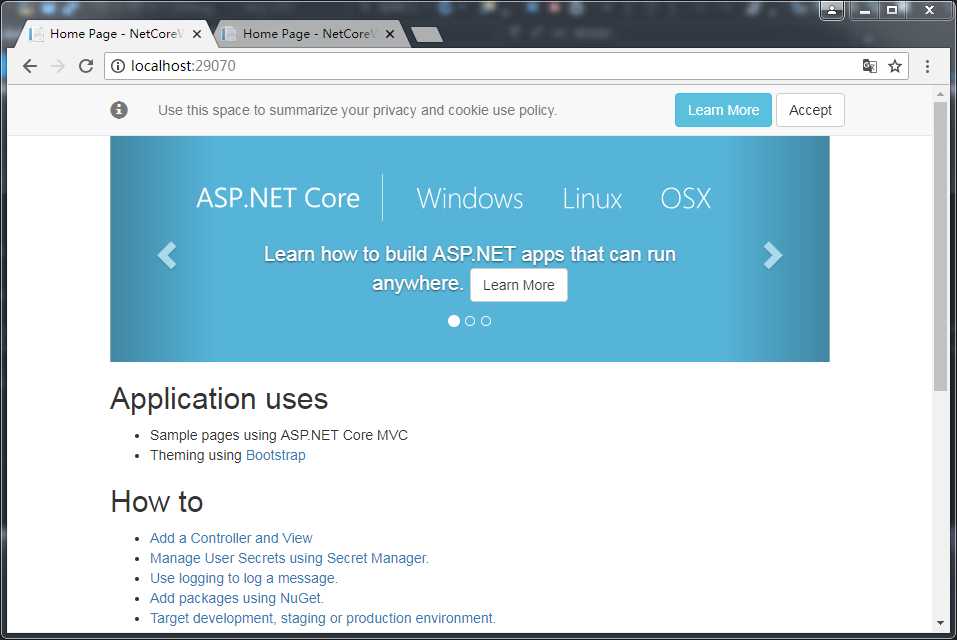Click the forward navigation arrow
Viewport: 957px width, 640px height.
point(58,66)
